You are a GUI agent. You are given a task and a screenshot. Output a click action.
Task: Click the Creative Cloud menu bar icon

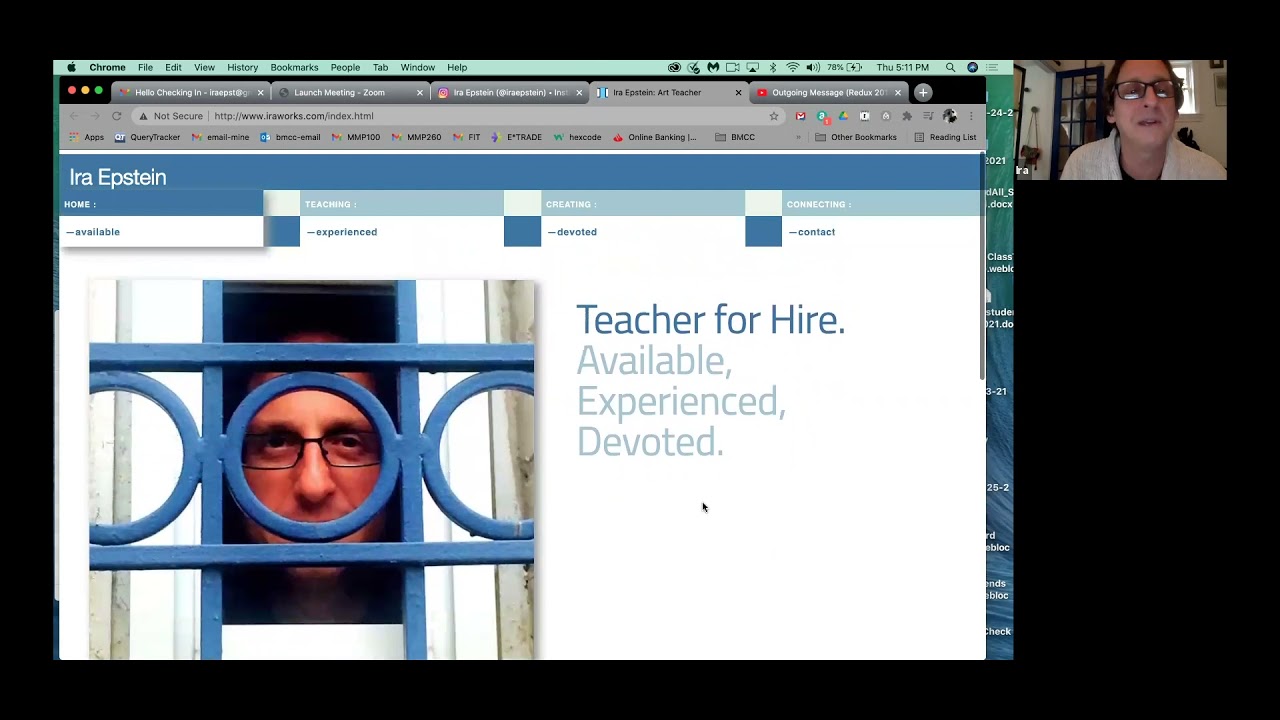674,68
